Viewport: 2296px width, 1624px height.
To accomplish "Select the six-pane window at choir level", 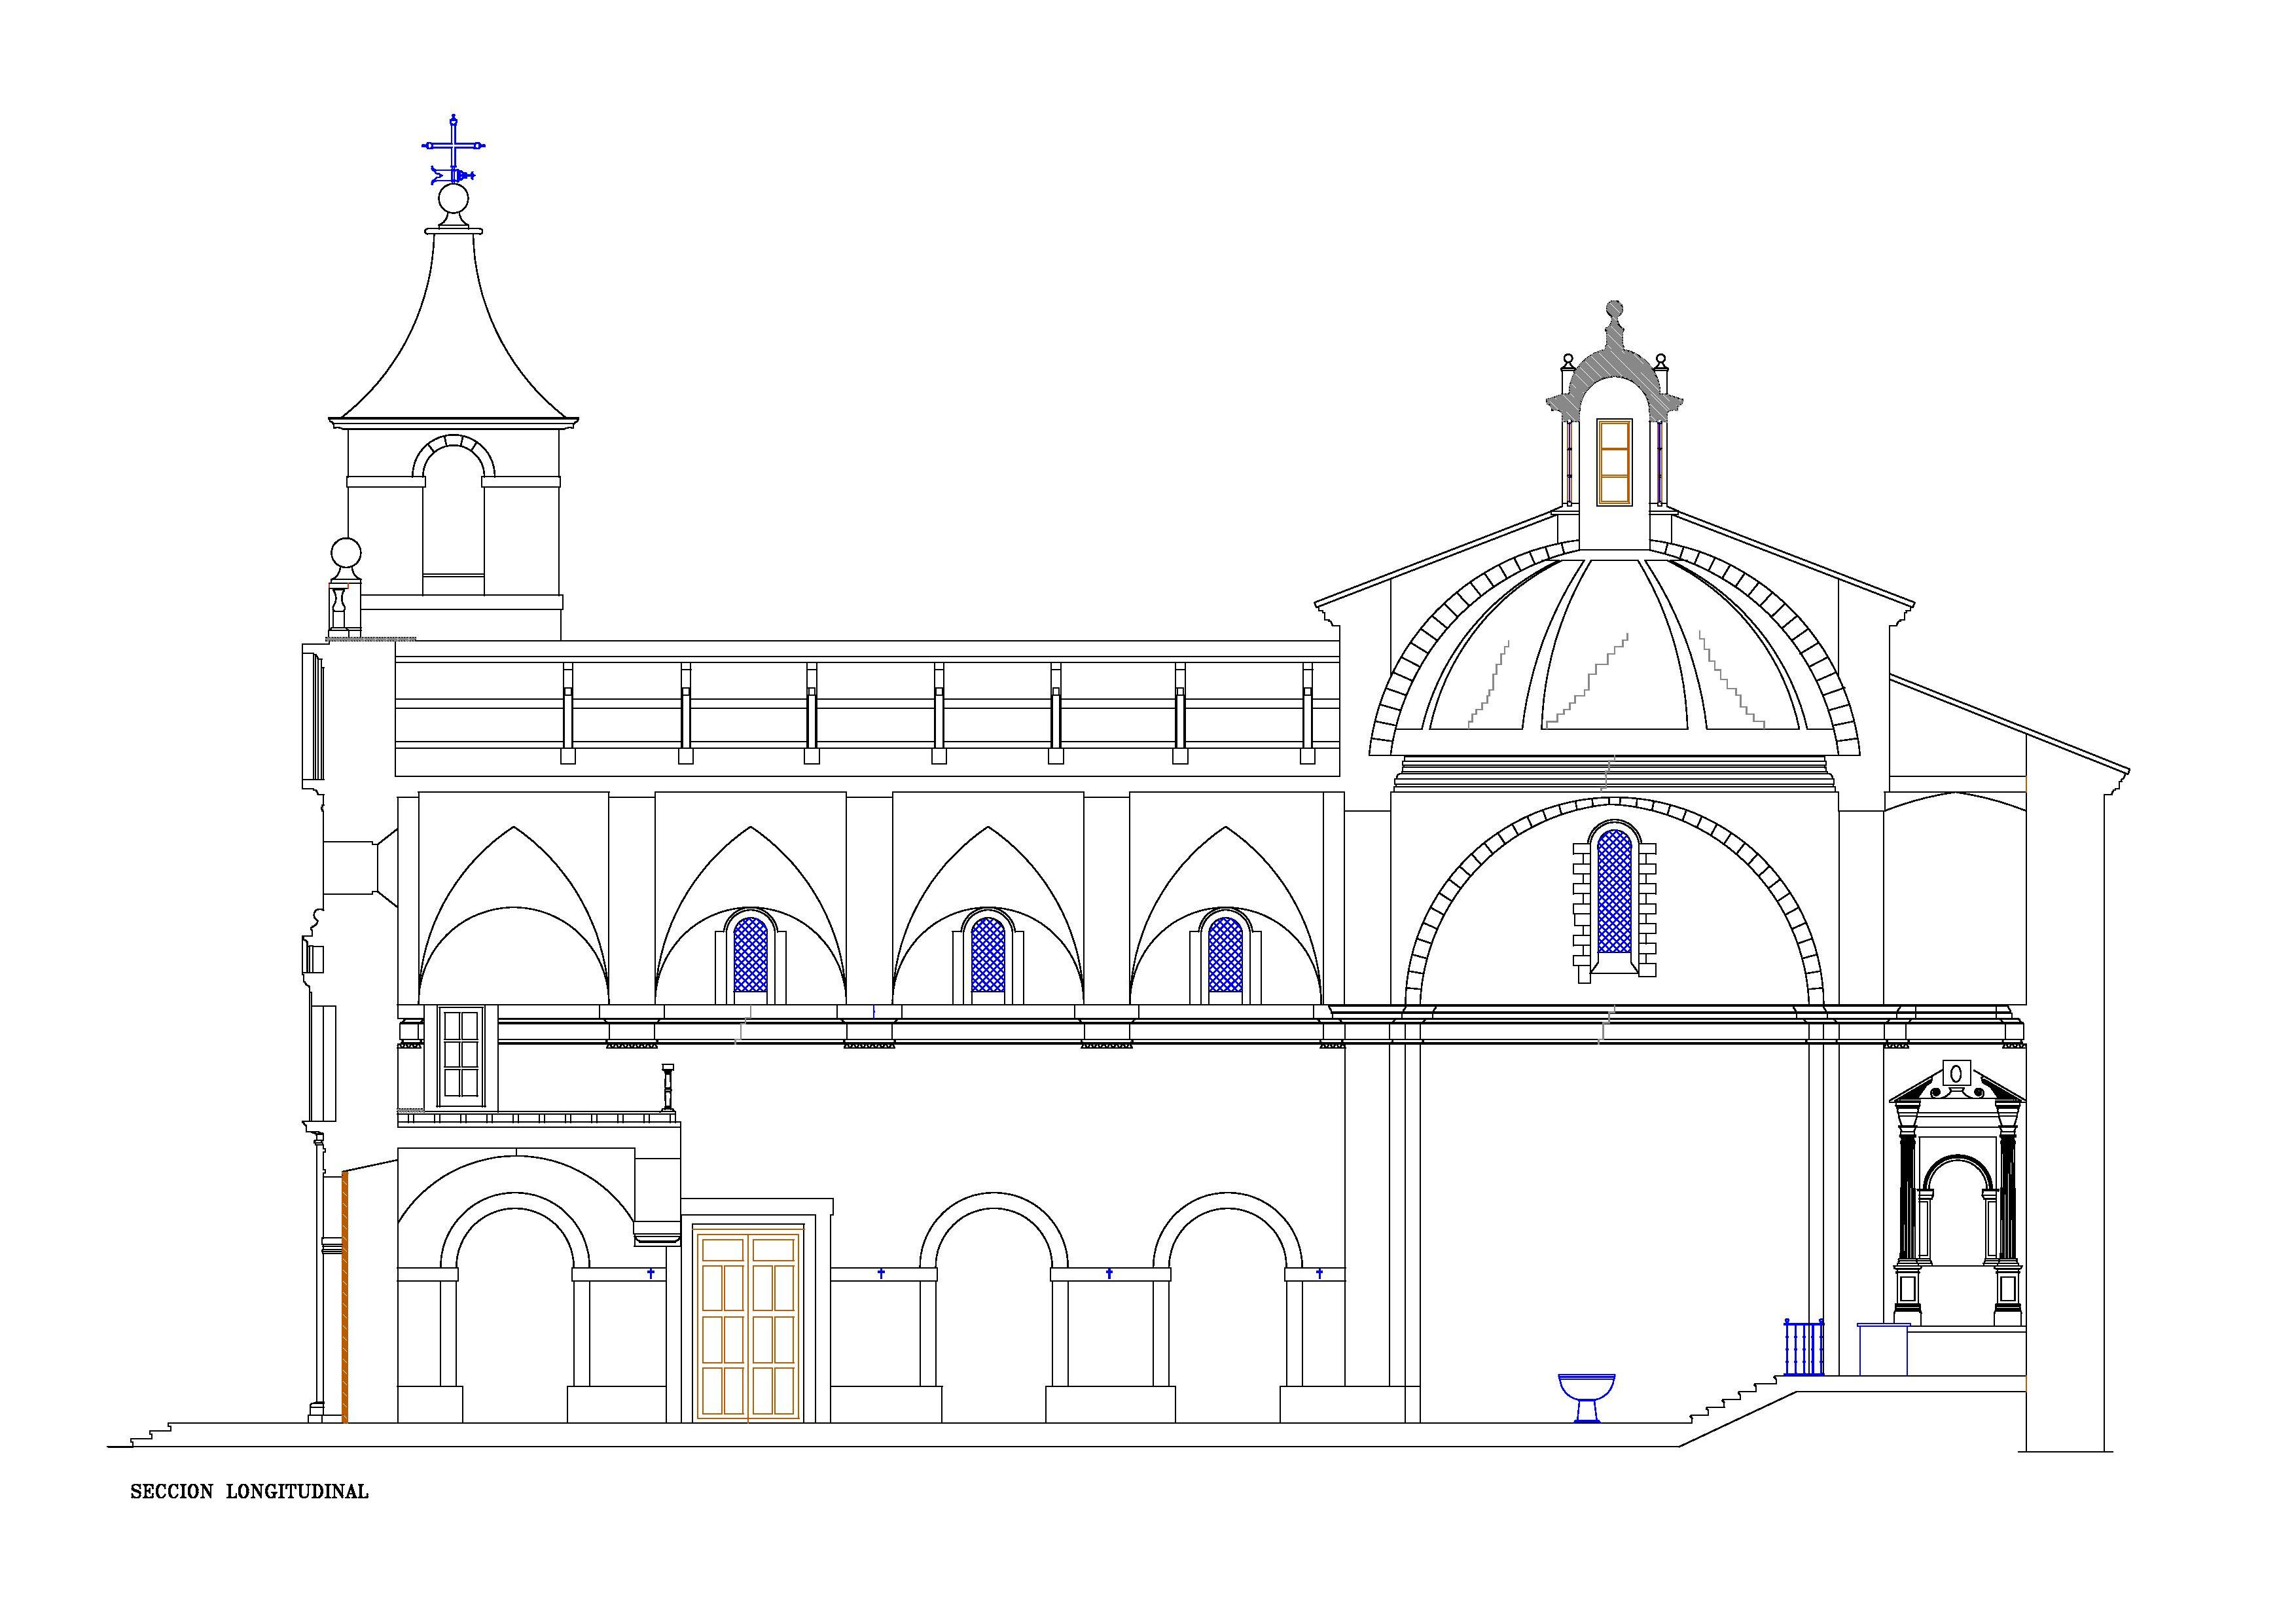I will click(x=461, y=1056).
